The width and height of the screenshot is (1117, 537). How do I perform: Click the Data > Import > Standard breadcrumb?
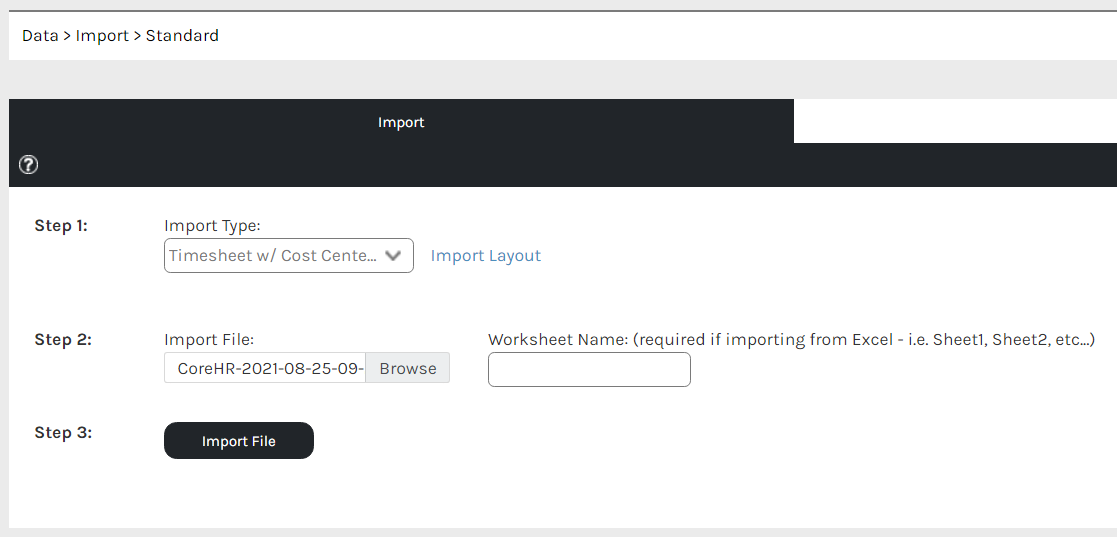pyautogui.click(x=120, y=36)
